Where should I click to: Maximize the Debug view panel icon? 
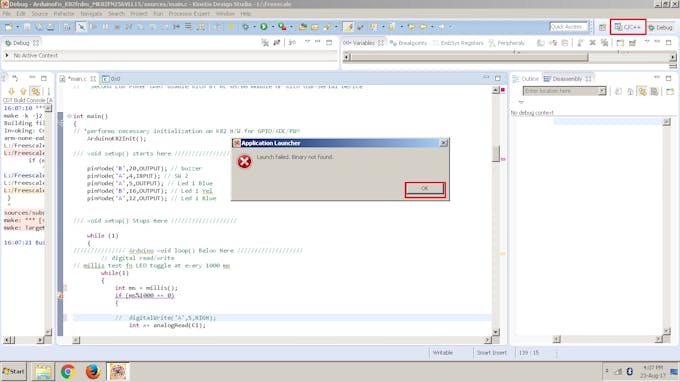coord(329,42)
